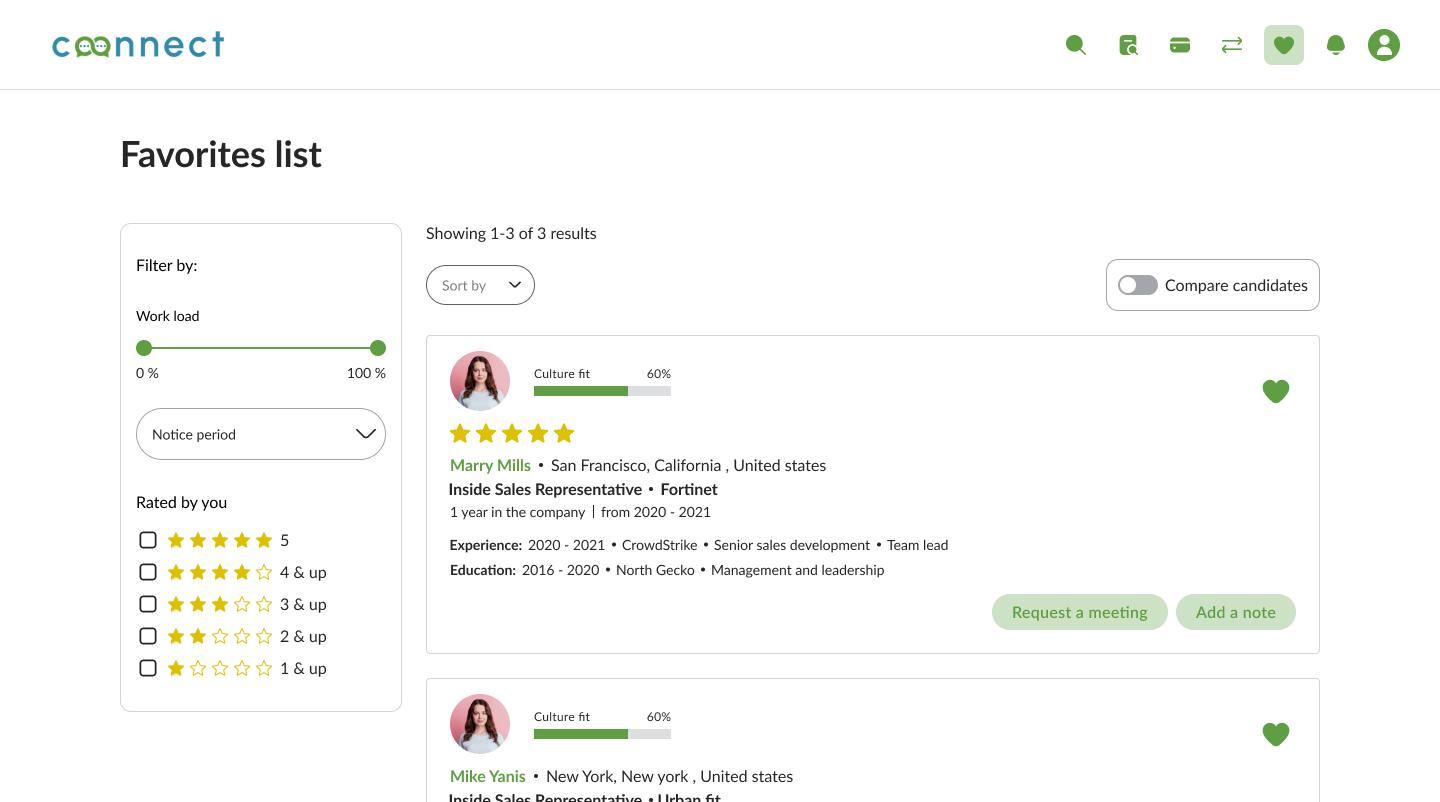
Task: Tick the 1 & up rating checkbox
Action: (x=148, y=668)
